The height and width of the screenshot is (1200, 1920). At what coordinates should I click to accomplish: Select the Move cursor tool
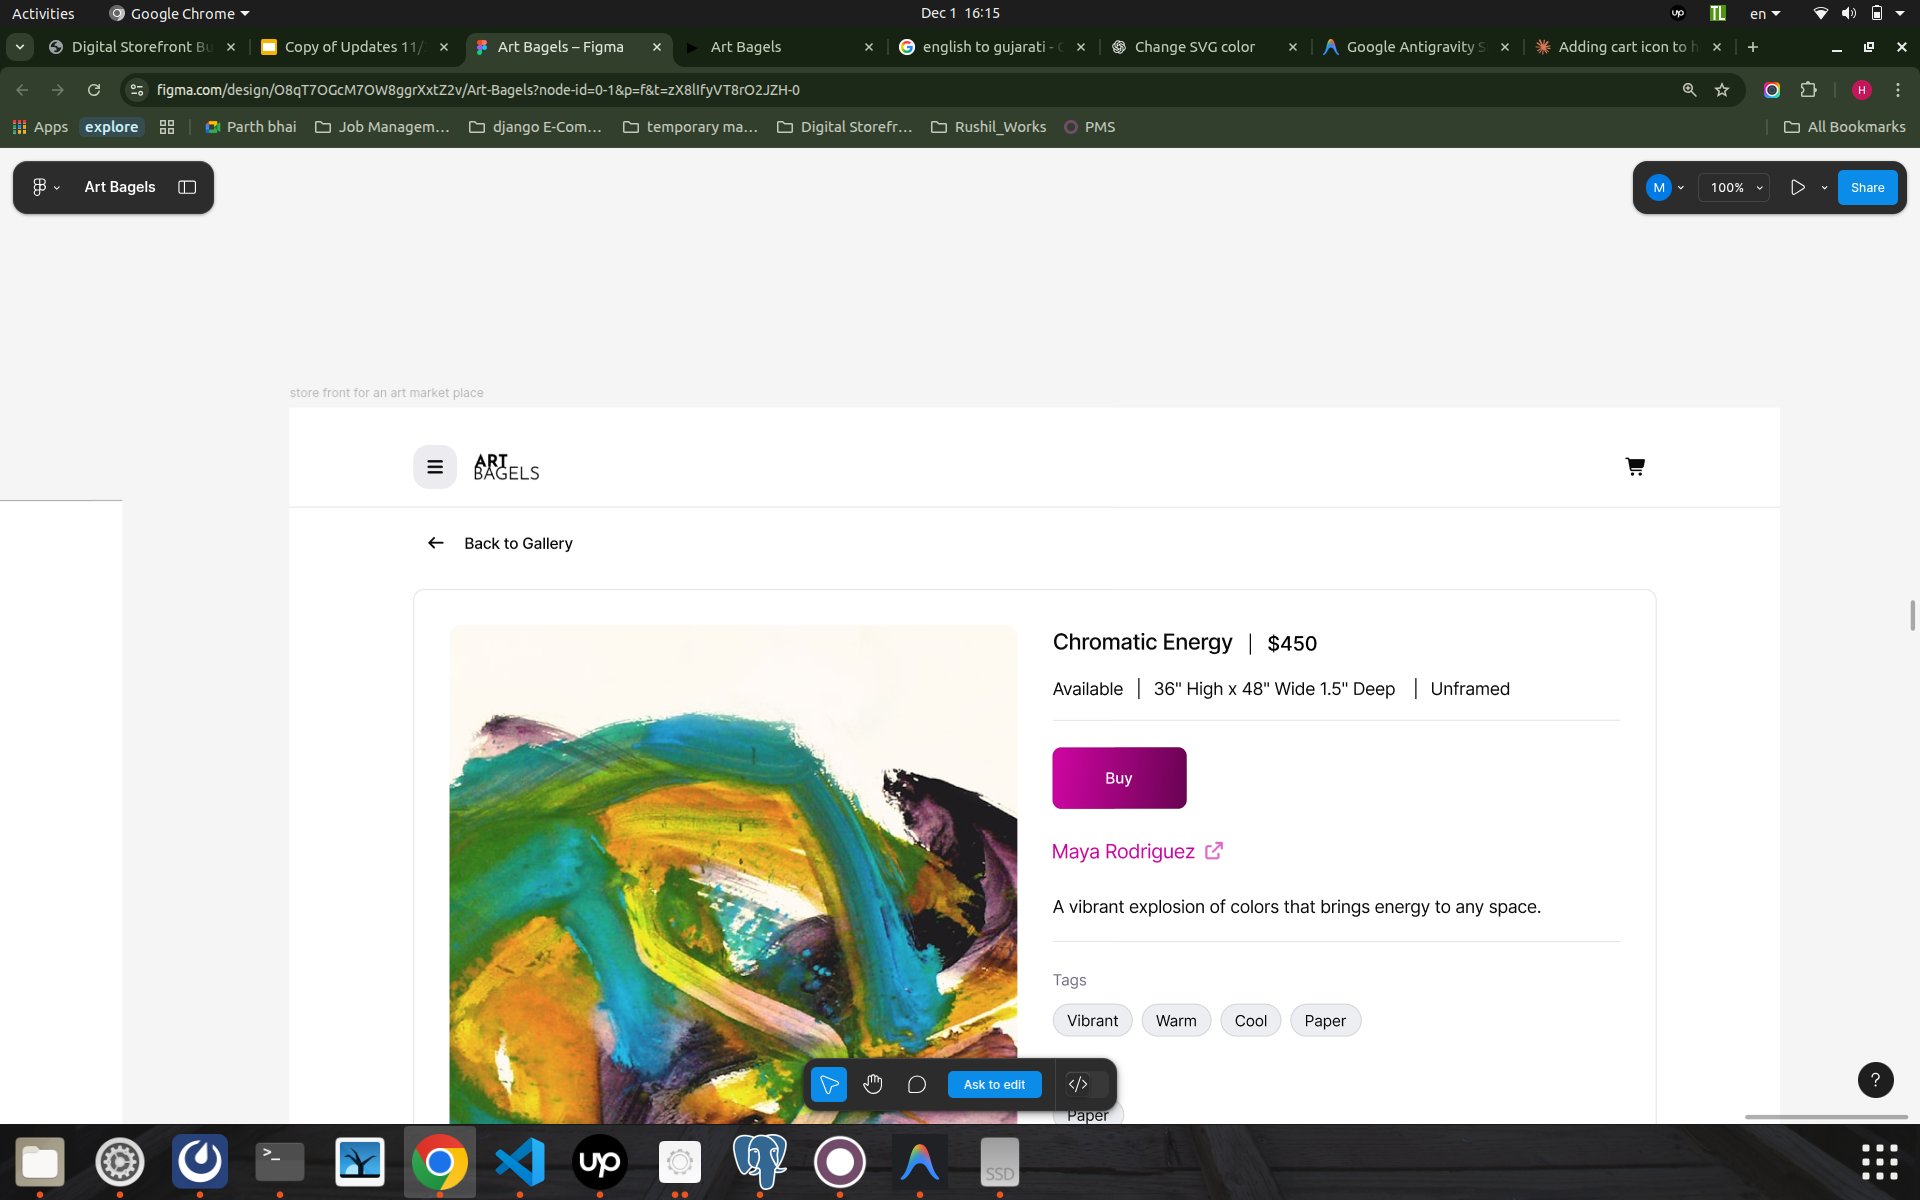tap(828, 1084)
